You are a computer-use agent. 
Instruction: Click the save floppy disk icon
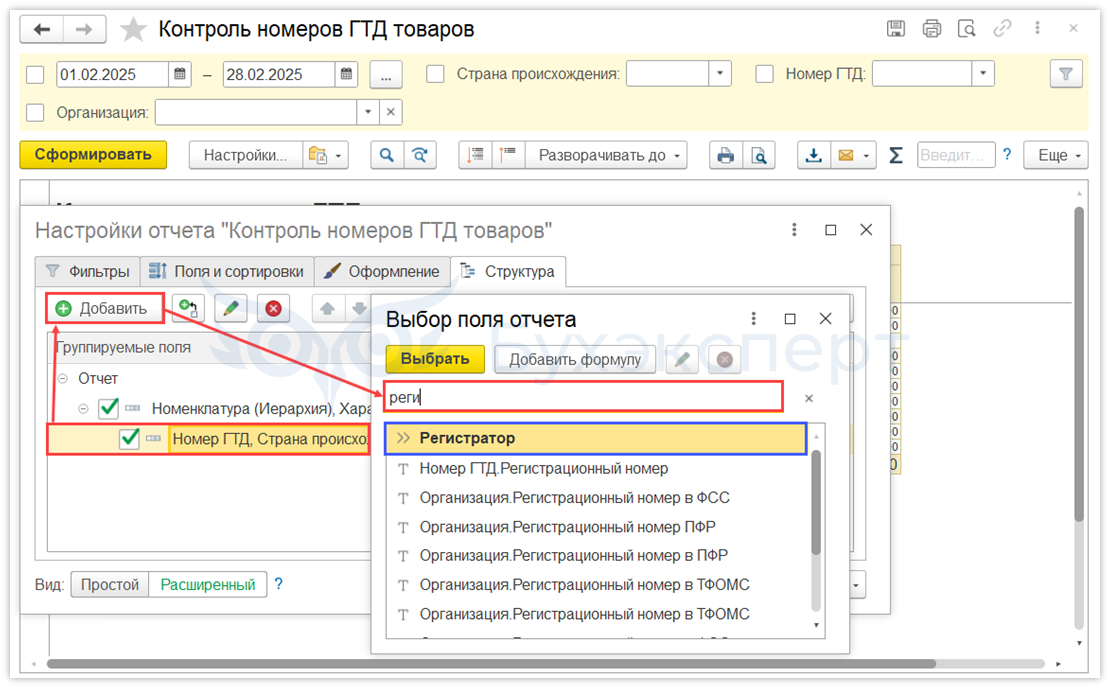click(897, 29)
